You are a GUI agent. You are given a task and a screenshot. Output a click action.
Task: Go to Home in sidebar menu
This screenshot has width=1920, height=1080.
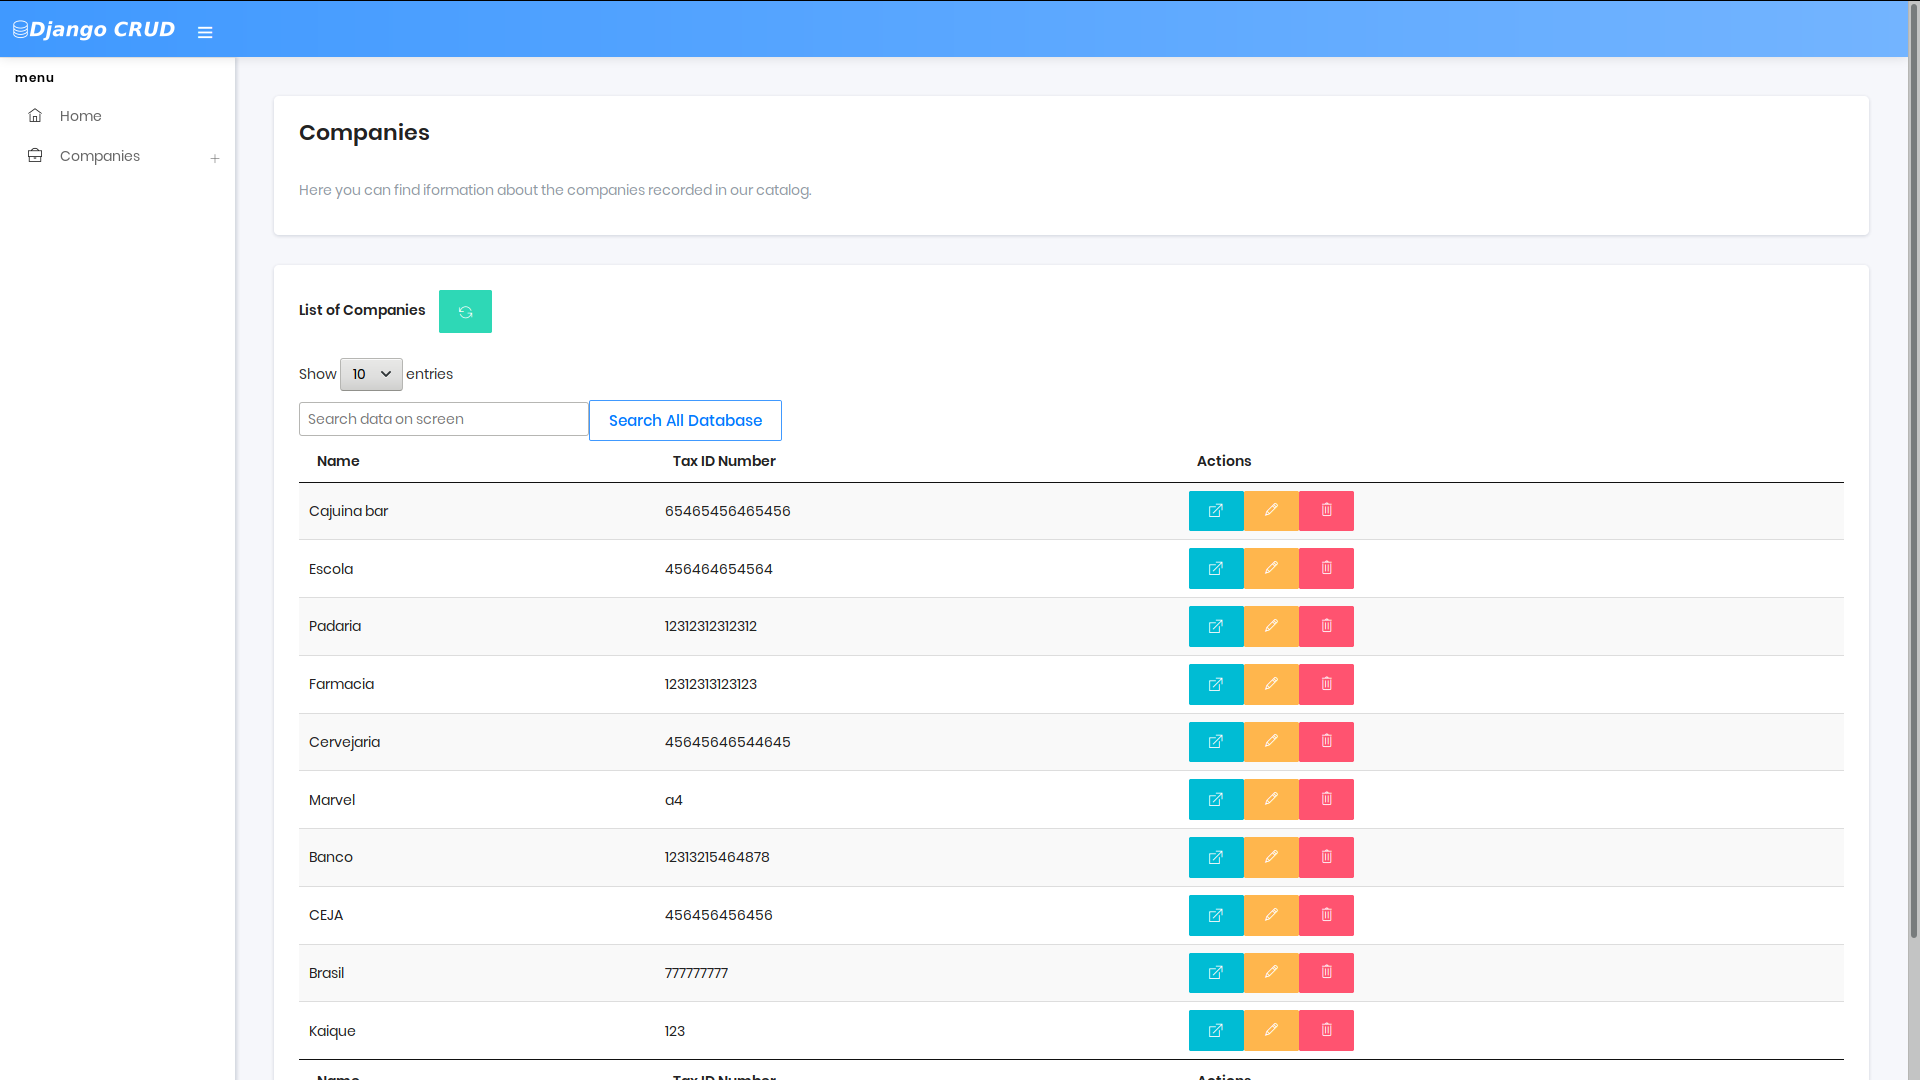(80, 116)
